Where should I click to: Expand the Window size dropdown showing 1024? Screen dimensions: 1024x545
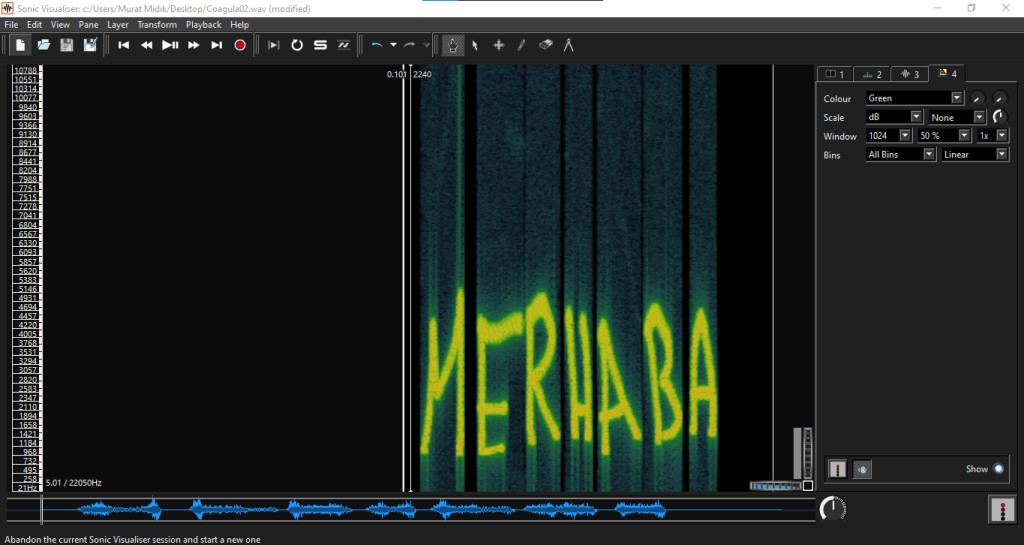(889, 136)
